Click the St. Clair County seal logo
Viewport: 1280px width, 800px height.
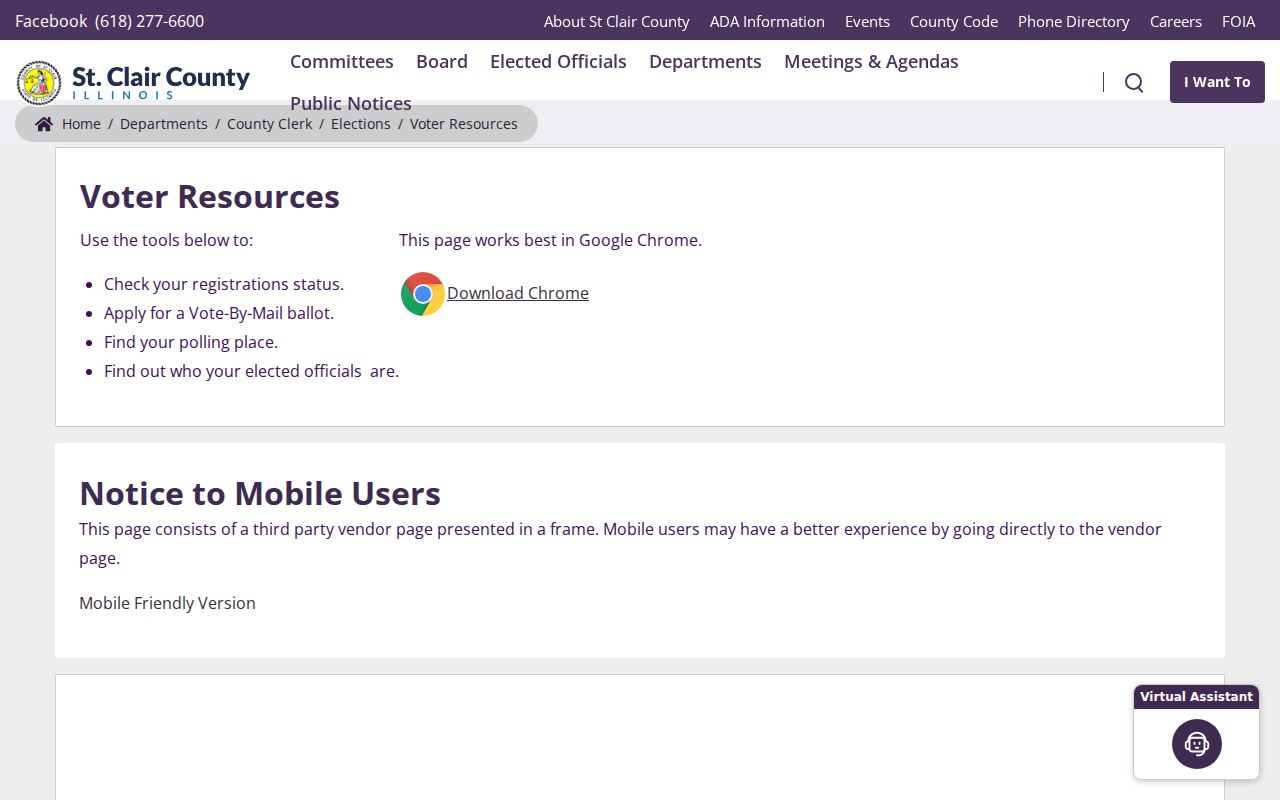tap(39, 82)
